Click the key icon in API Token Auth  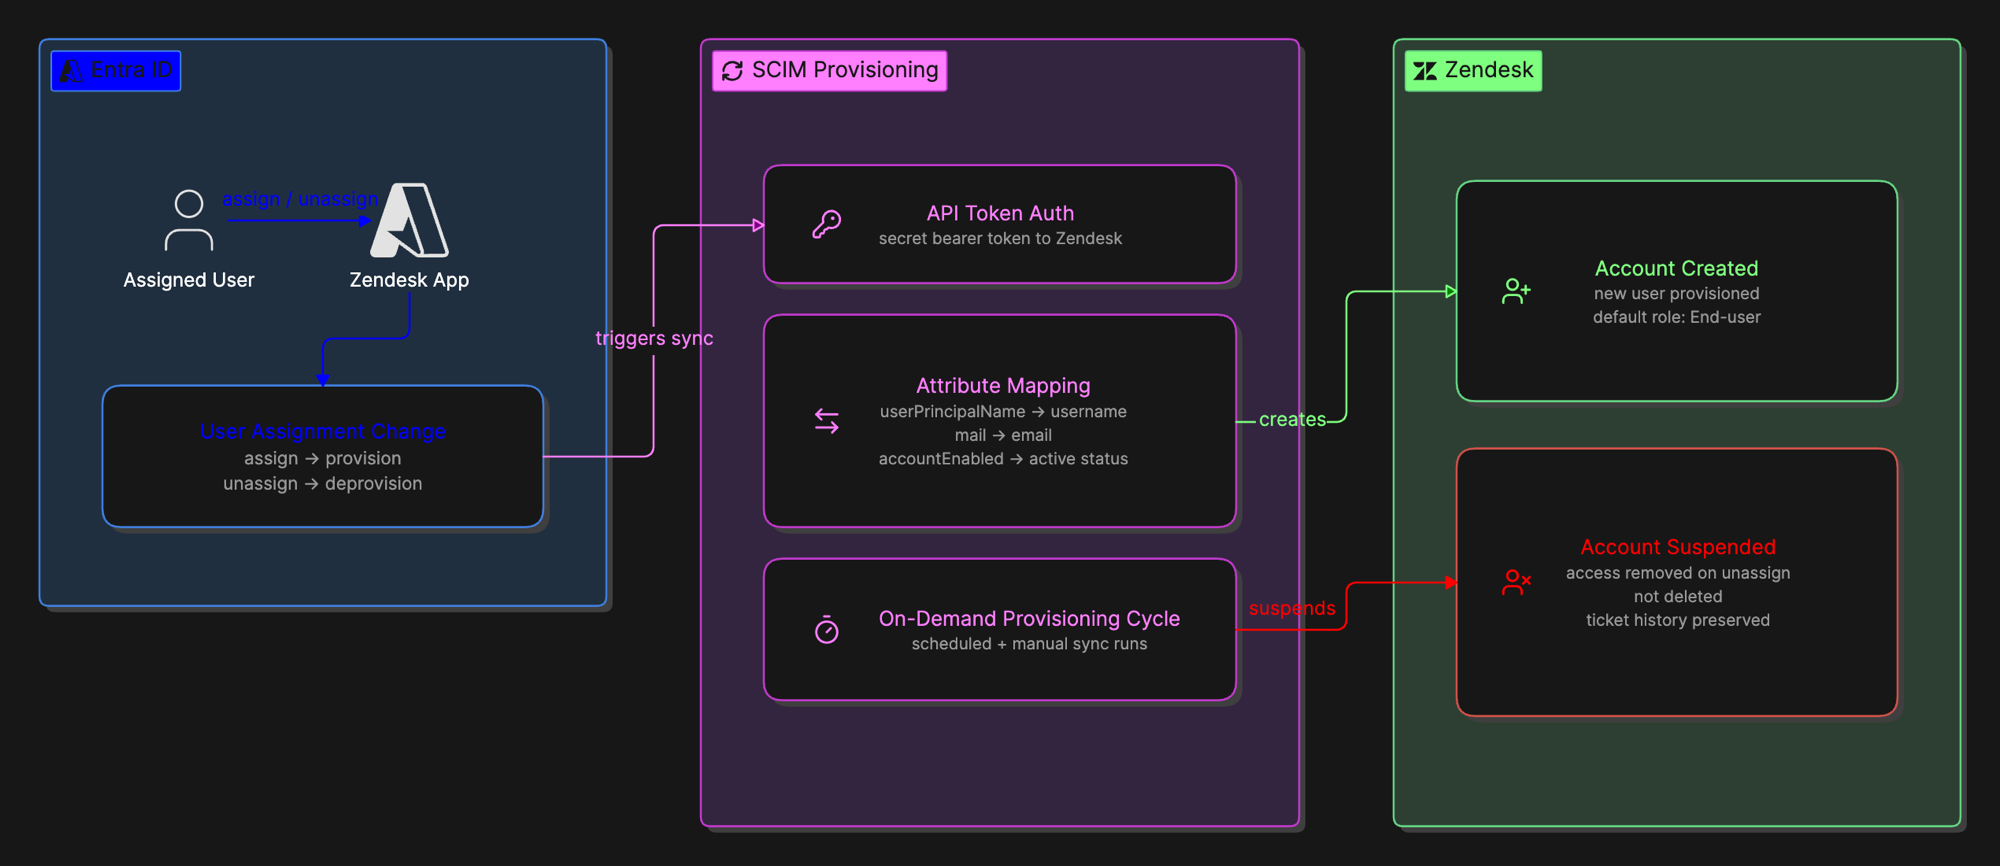(827, 224)
